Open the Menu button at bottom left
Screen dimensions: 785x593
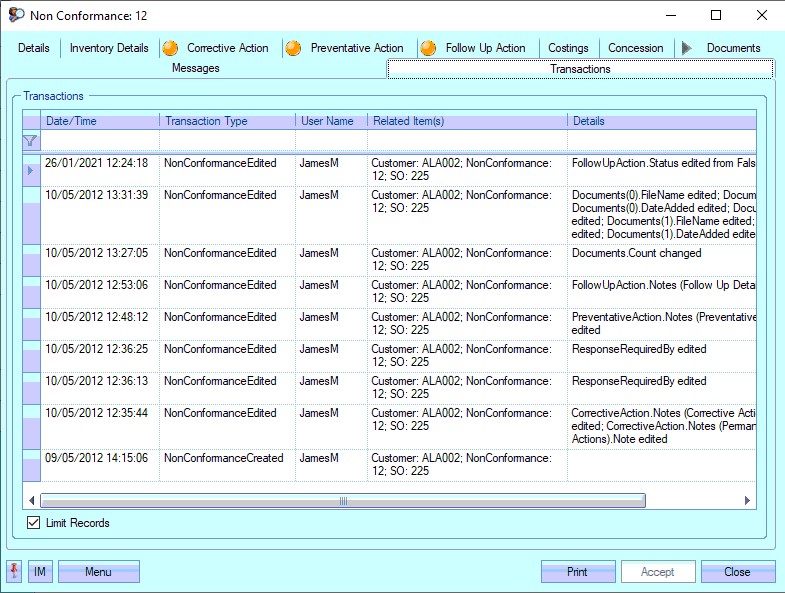(x=98, y=571)
